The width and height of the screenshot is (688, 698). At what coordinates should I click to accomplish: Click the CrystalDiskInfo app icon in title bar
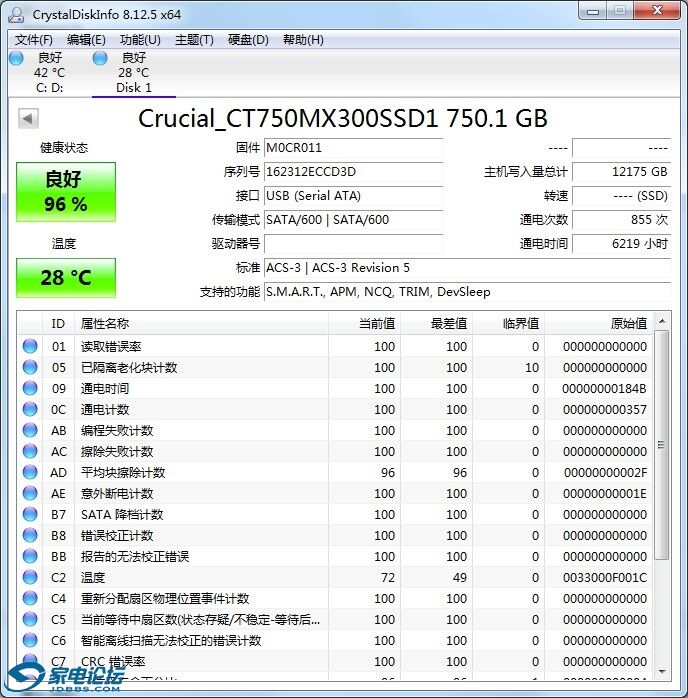click(16, 14)
